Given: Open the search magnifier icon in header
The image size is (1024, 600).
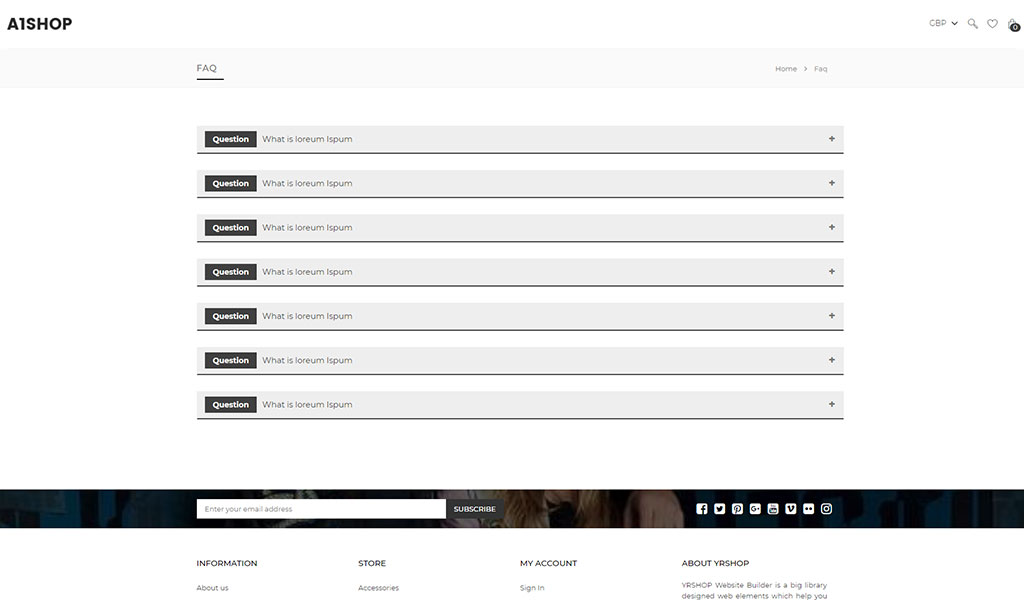Looking at the screenshot, I should point(972,23).
